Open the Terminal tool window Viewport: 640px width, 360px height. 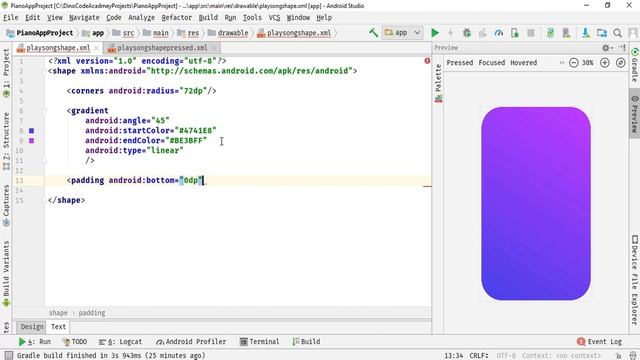(259, 342)
